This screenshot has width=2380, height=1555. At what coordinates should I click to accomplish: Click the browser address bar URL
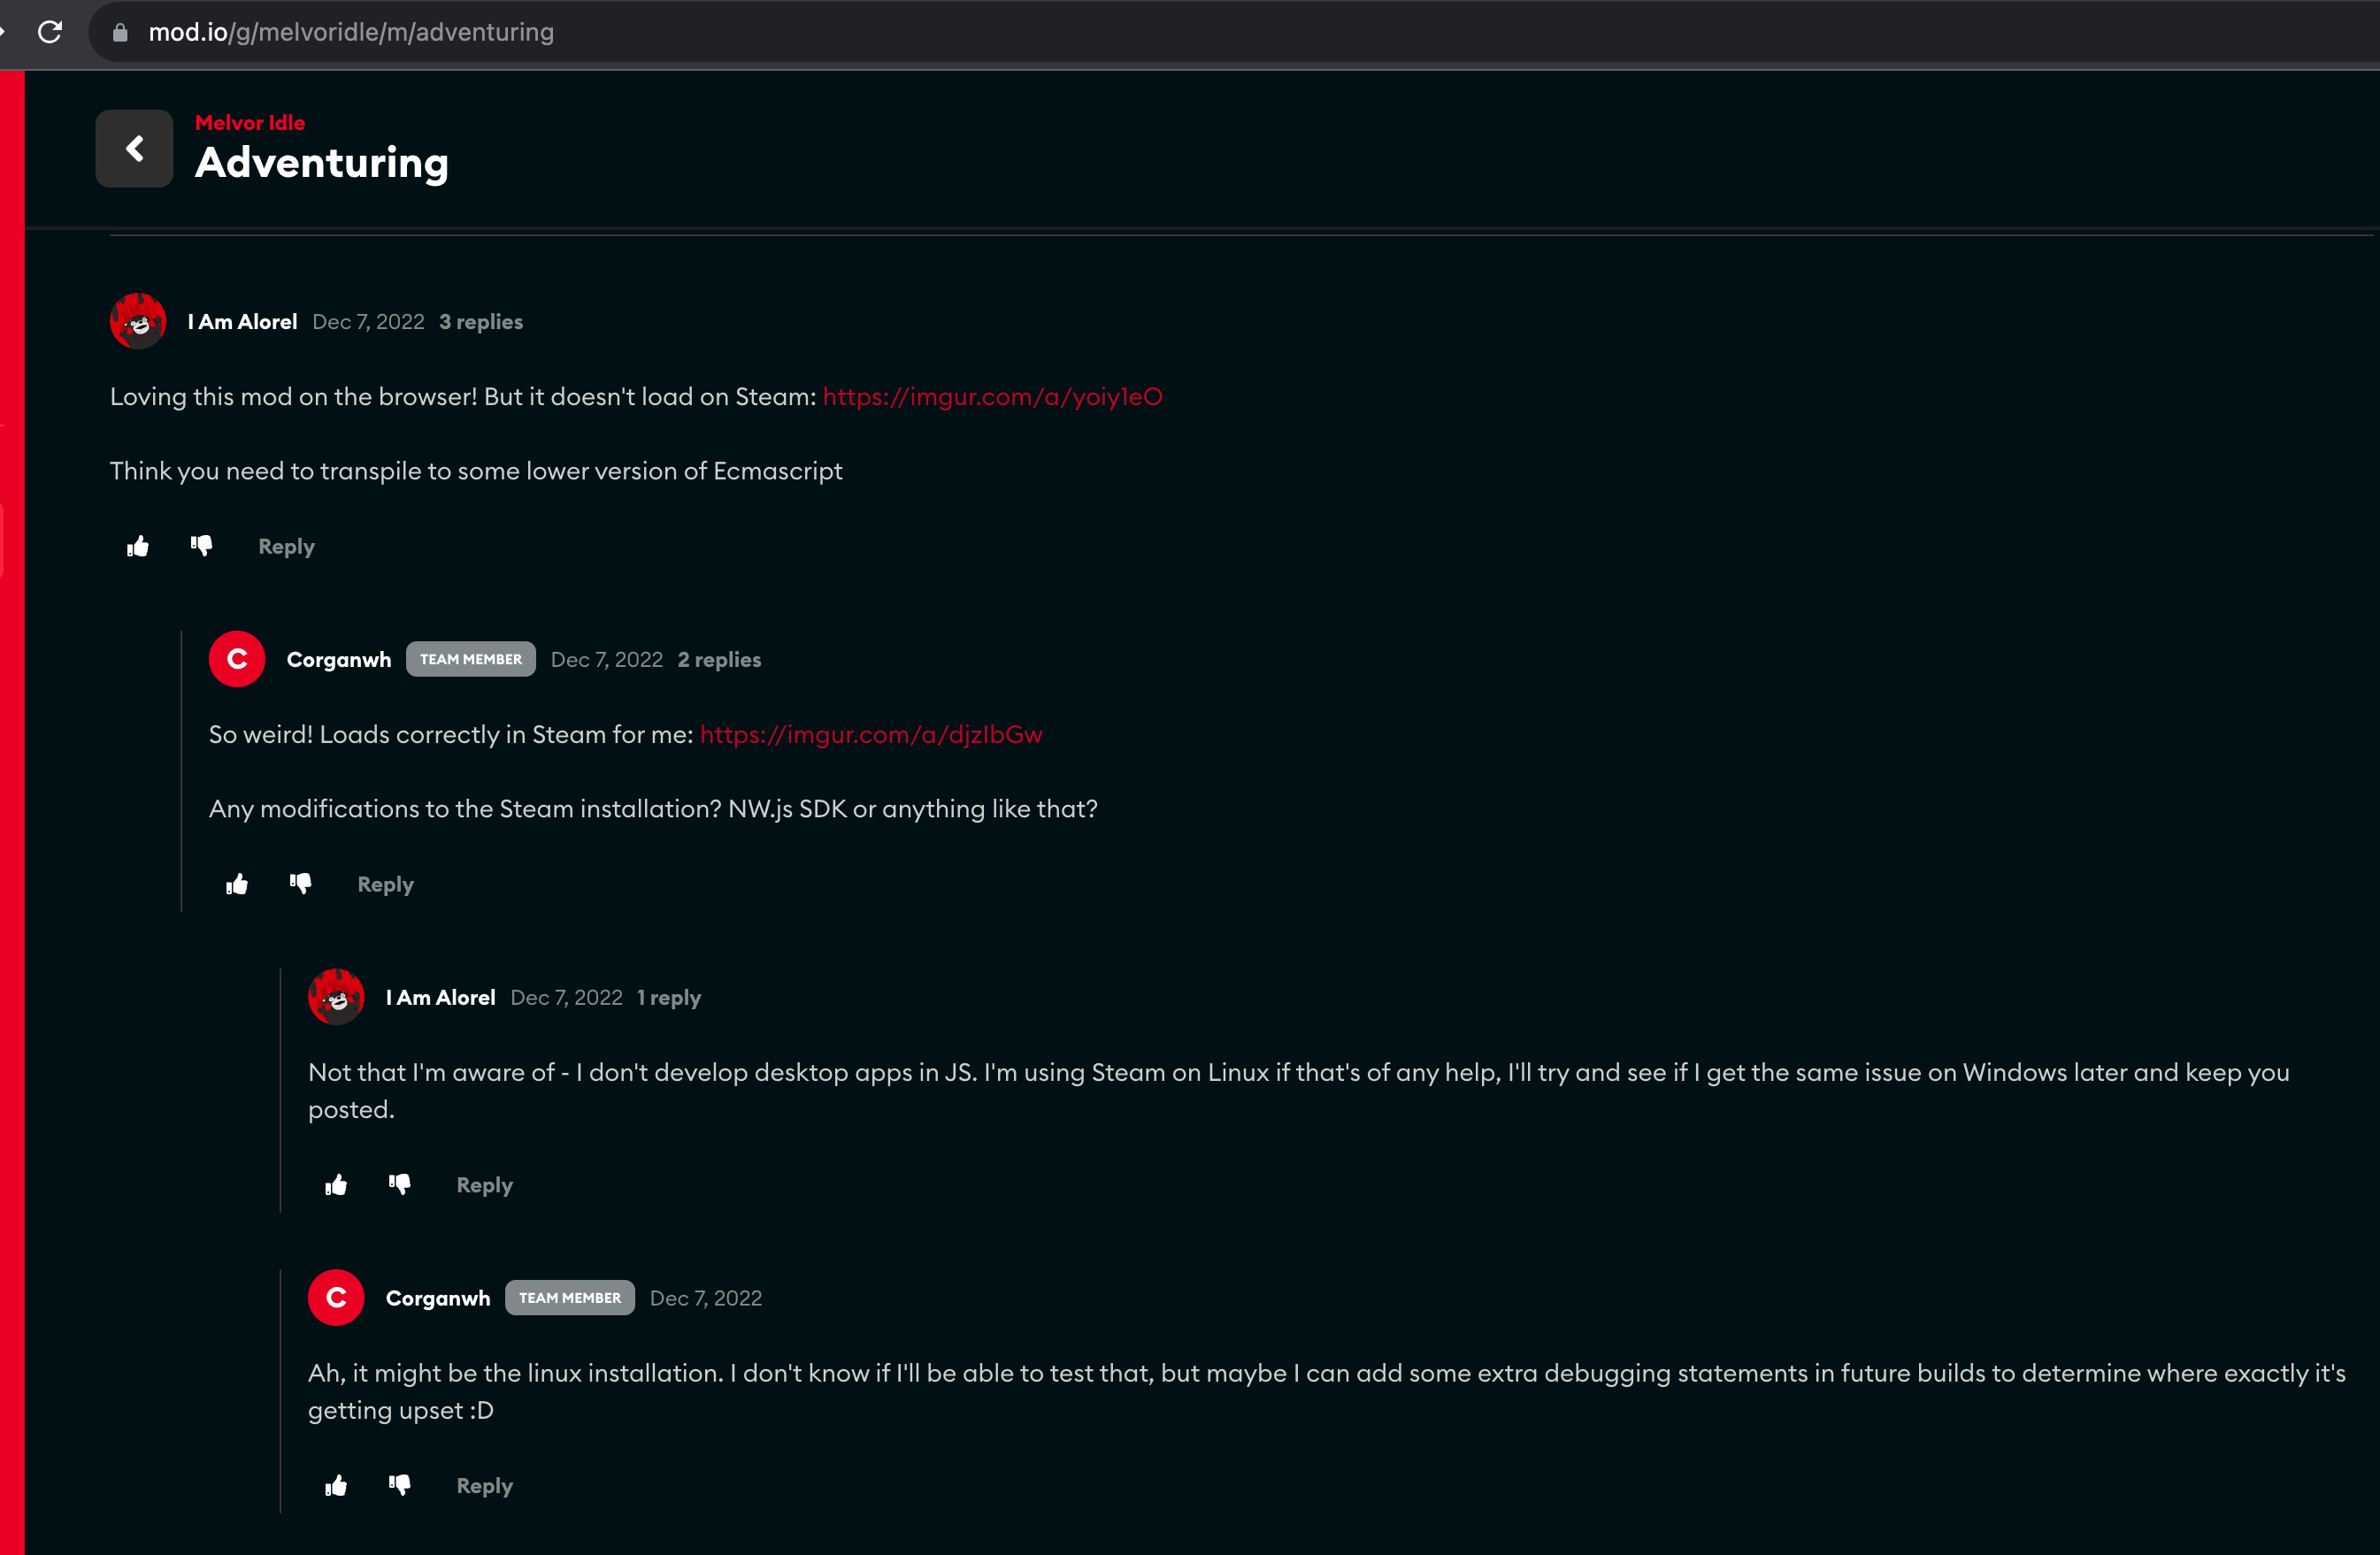point(351,31)
